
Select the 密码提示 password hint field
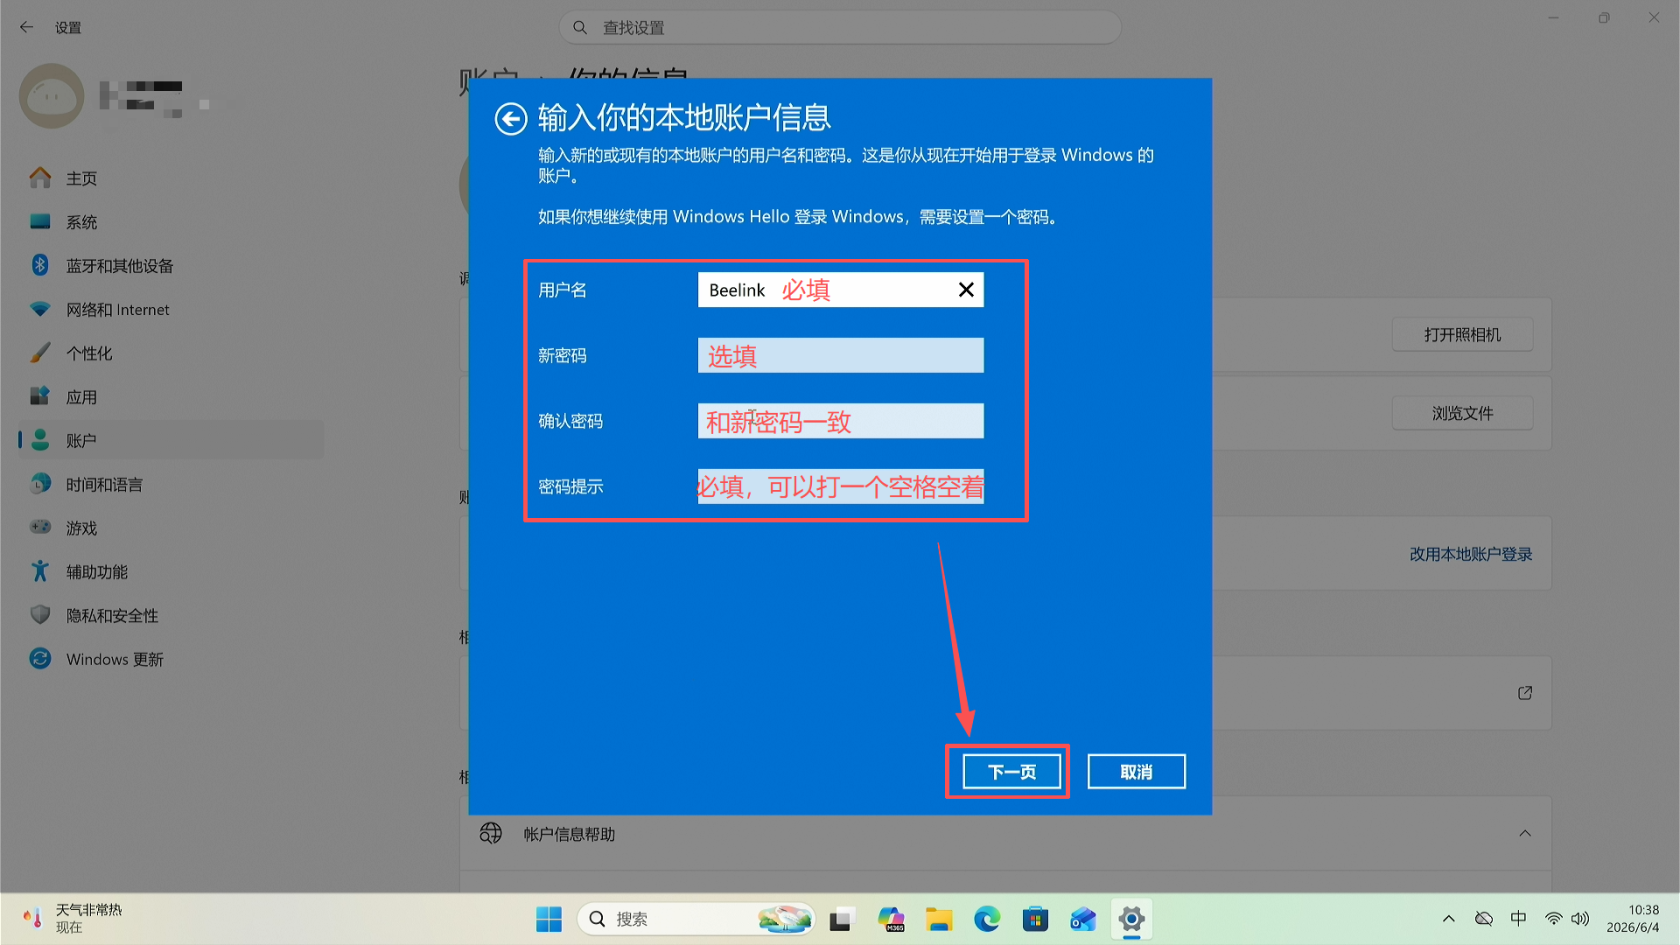click(x=840, y=486)
